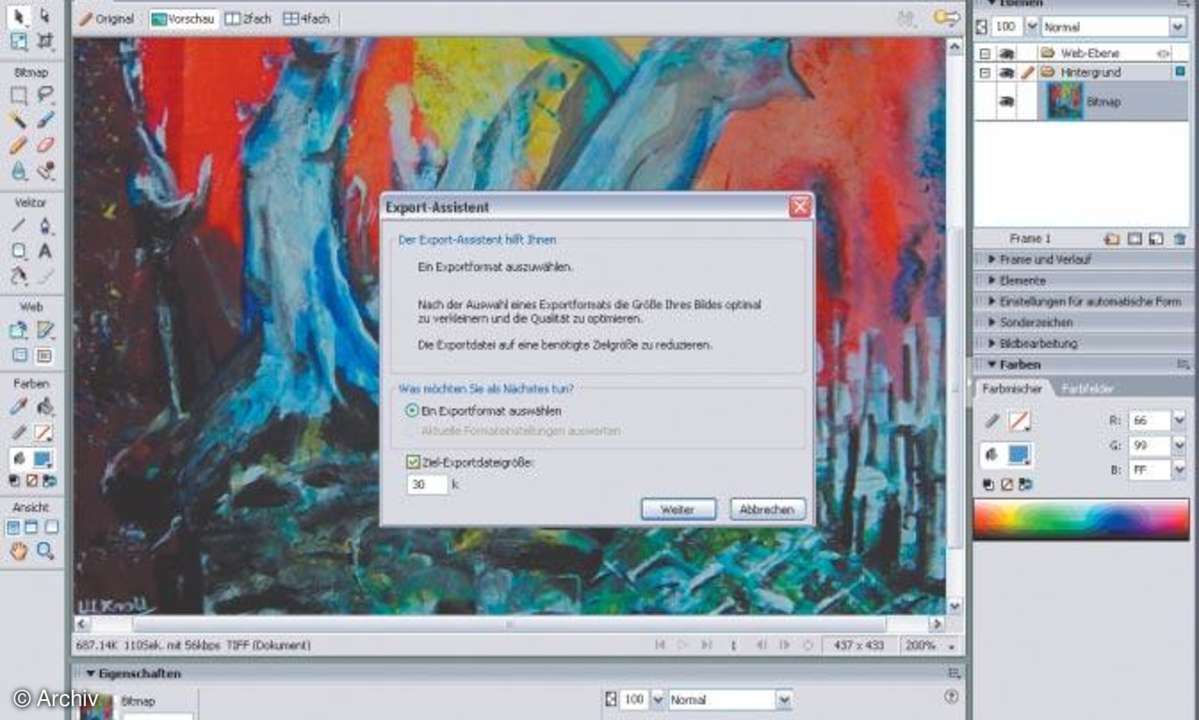Expand the Bildbearbeitung panel
1199x720 pixels.
point(991,344)
